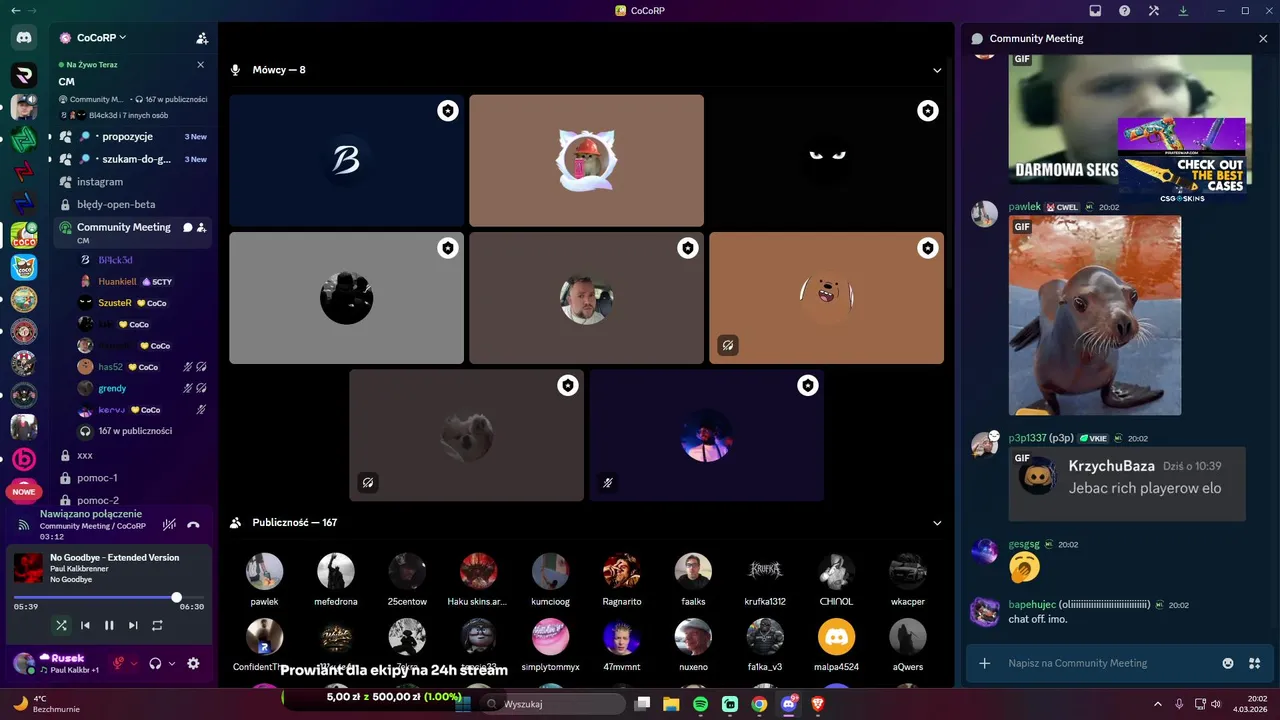Toggle microphone mute in user panel
Viewport: 1280px width, 720px height.
coord(119,663)
